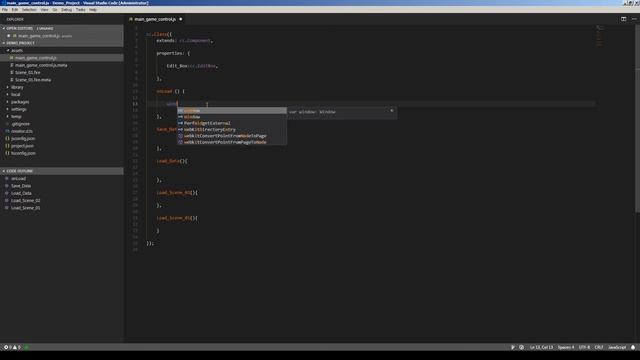Click unsaved dot on main_game_control.js tab
The height and width of the screenshot is (360, 640).
181,19
